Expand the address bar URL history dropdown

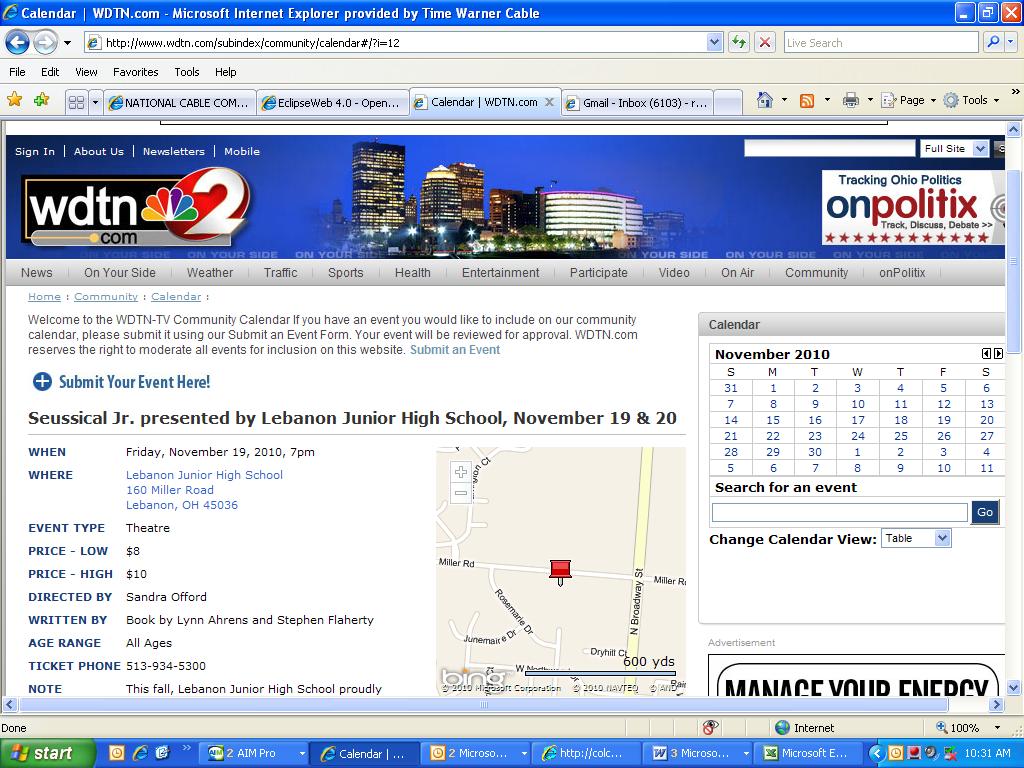[x=714, y=42]
